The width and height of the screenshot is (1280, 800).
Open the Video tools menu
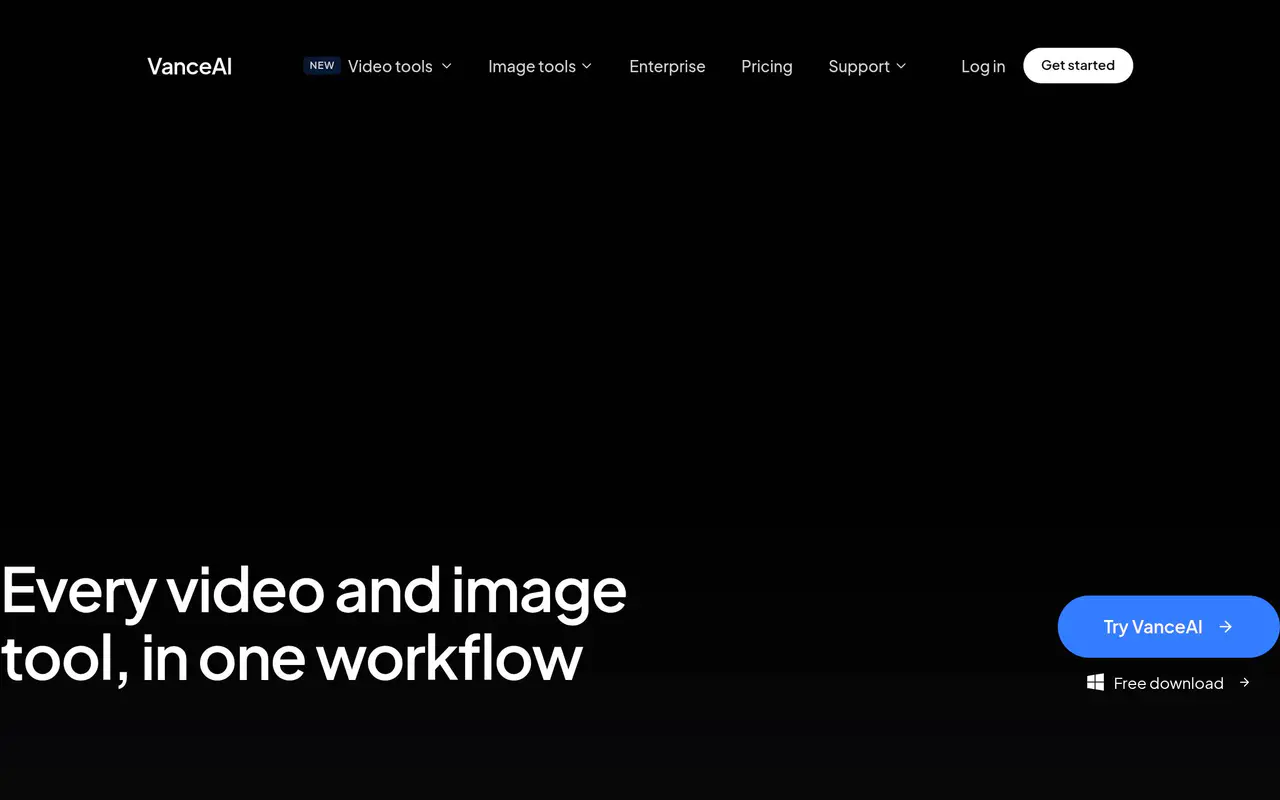point(390,67)
